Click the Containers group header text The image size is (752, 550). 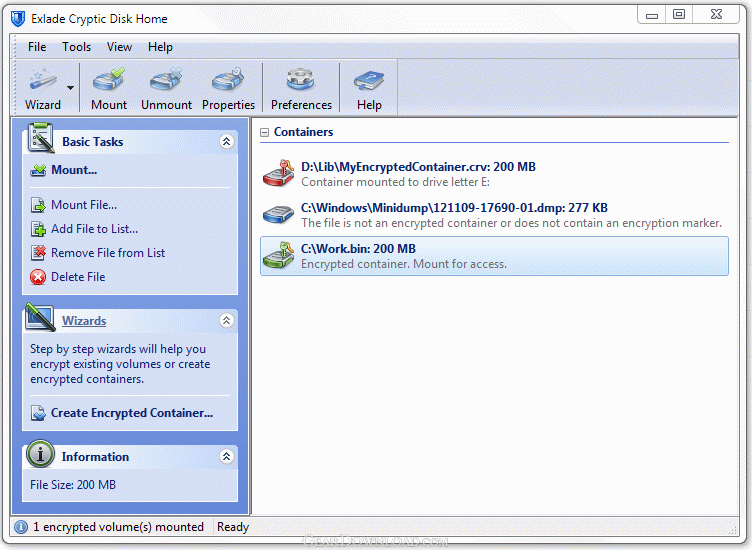(x=304, y=132)
